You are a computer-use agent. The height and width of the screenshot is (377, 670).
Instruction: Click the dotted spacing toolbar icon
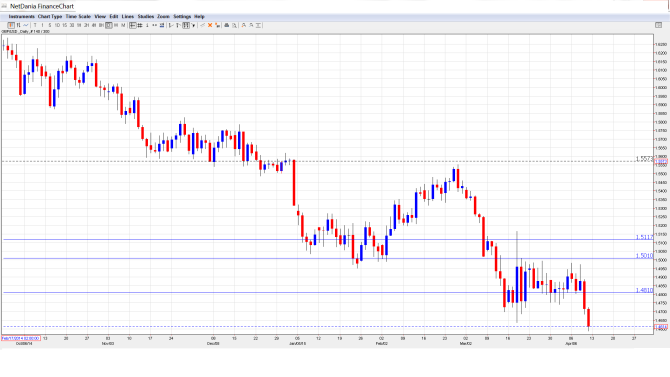click(154, 26)
